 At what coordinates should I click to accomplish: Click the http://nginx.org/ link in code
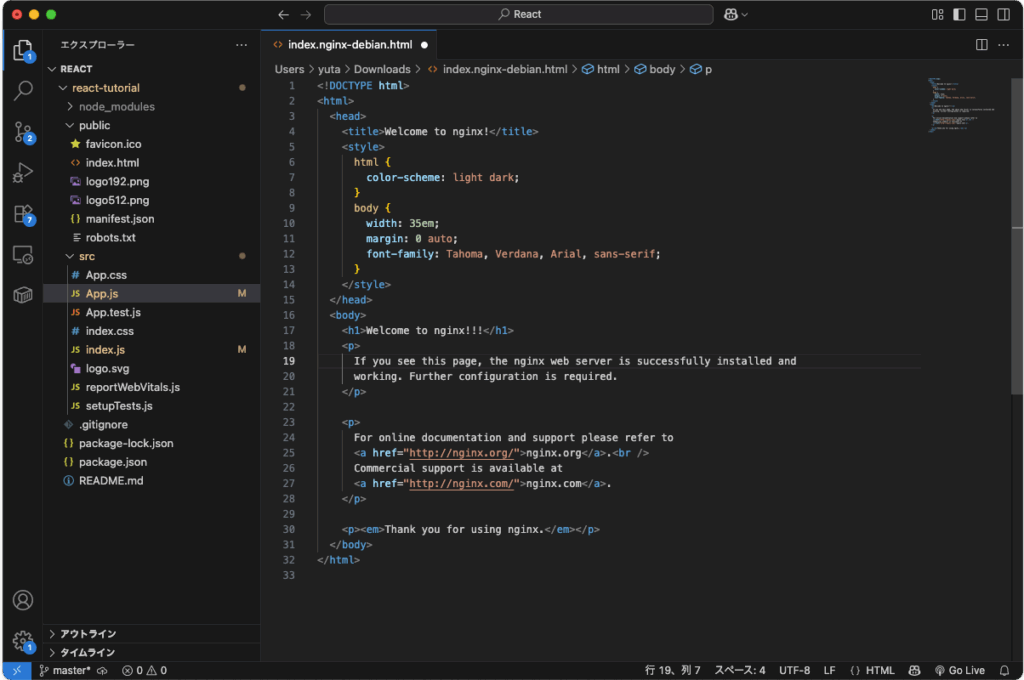(x=461, y=453)
